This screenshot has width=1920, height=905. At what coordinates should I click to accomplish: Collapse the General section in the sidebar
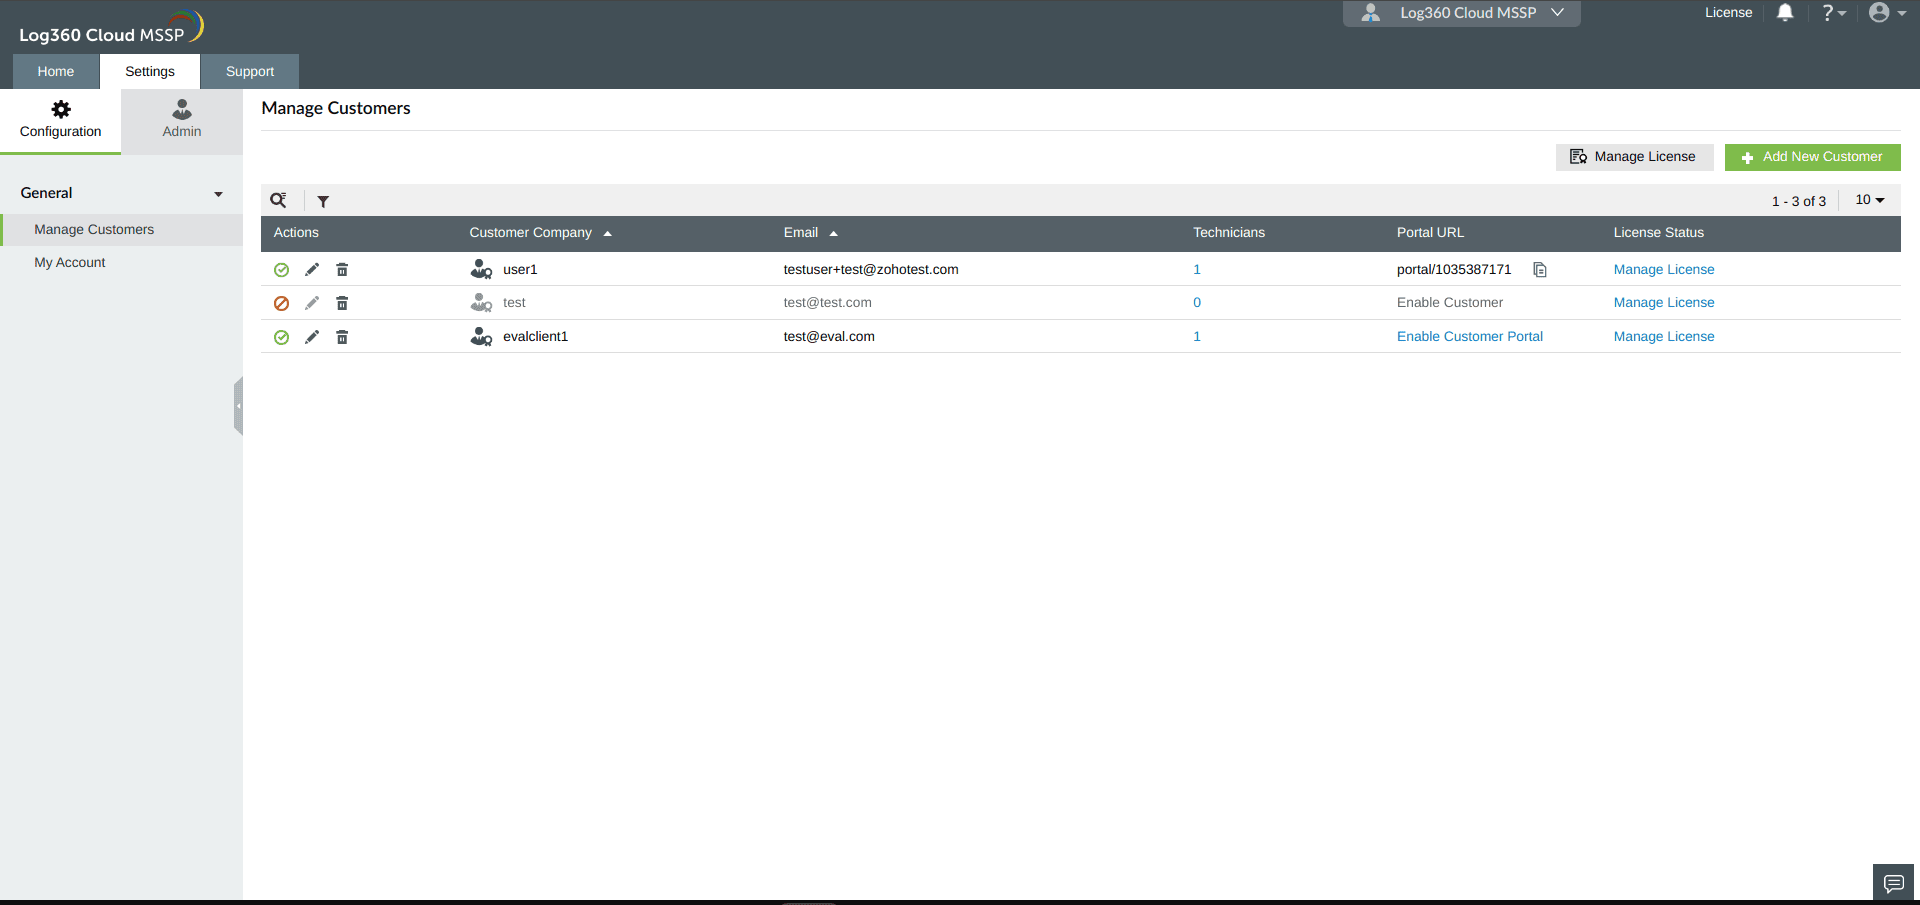(218, 193)
